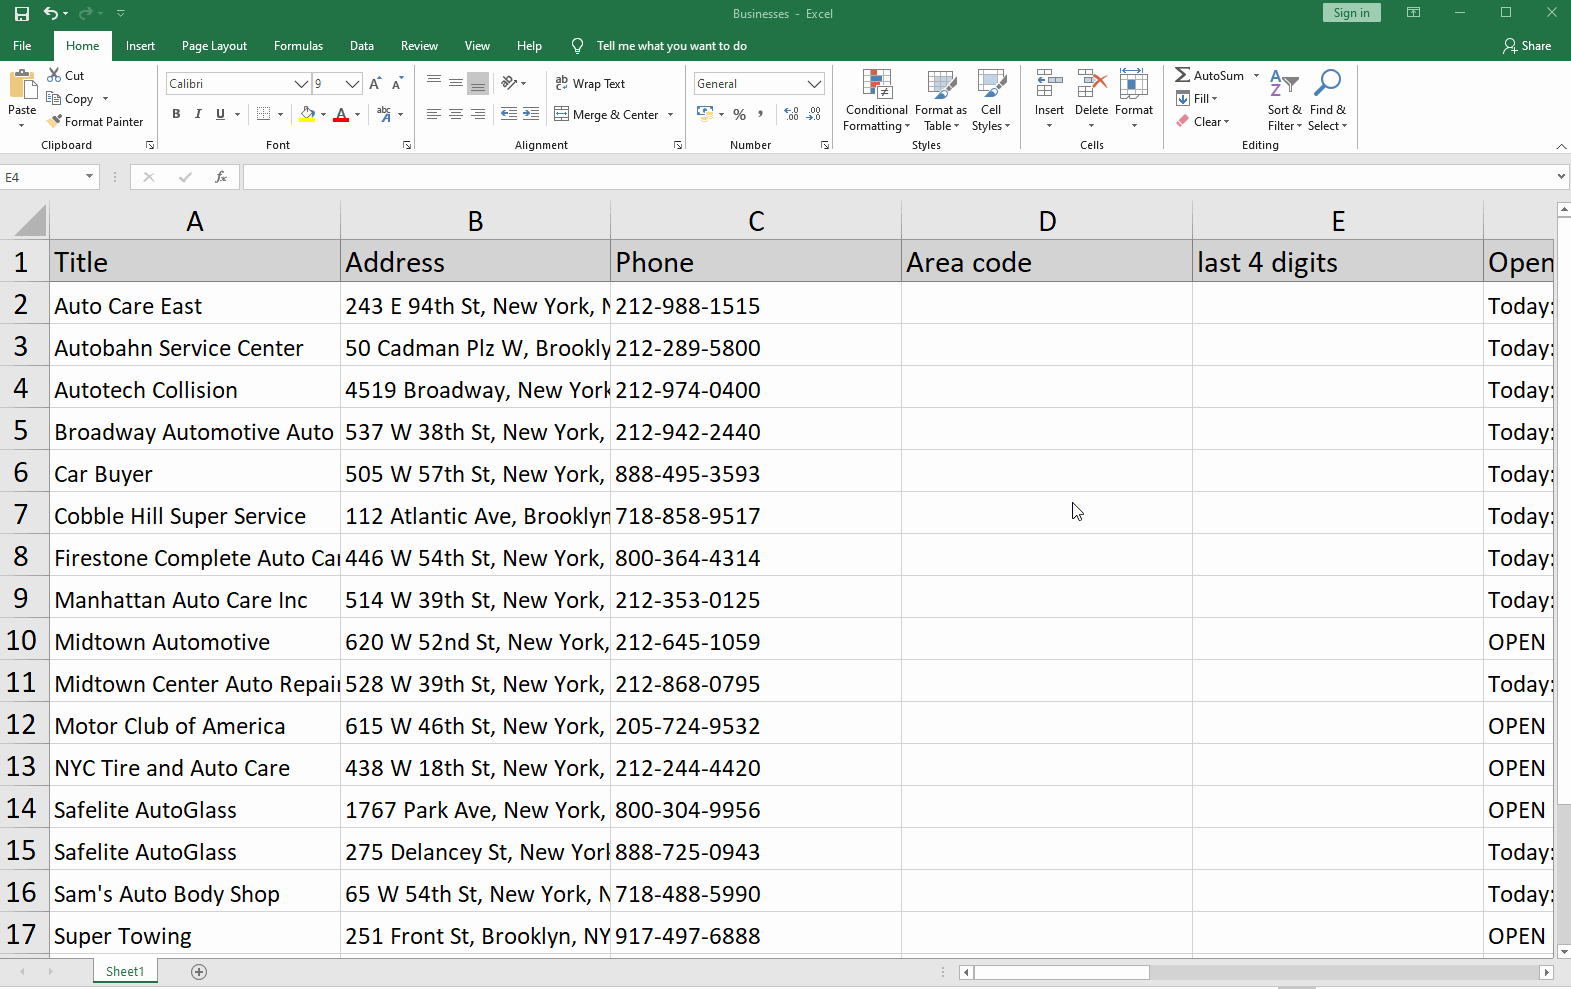Switch to the Review tab
The width and height of the screenshot is (1571, 989).
[419, 46]
